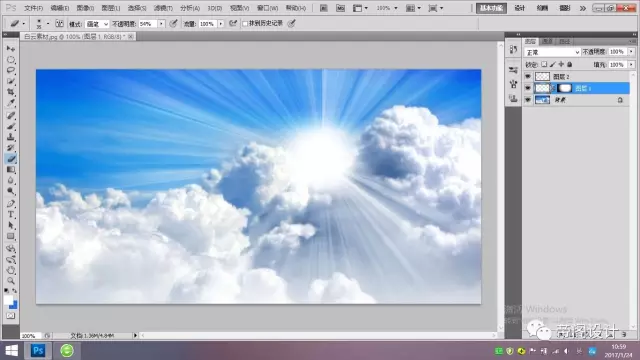The height and width of the screenshot is (360, 640).
Task: Click the lock all icon in Layers panel
Action: click(570, 64)
